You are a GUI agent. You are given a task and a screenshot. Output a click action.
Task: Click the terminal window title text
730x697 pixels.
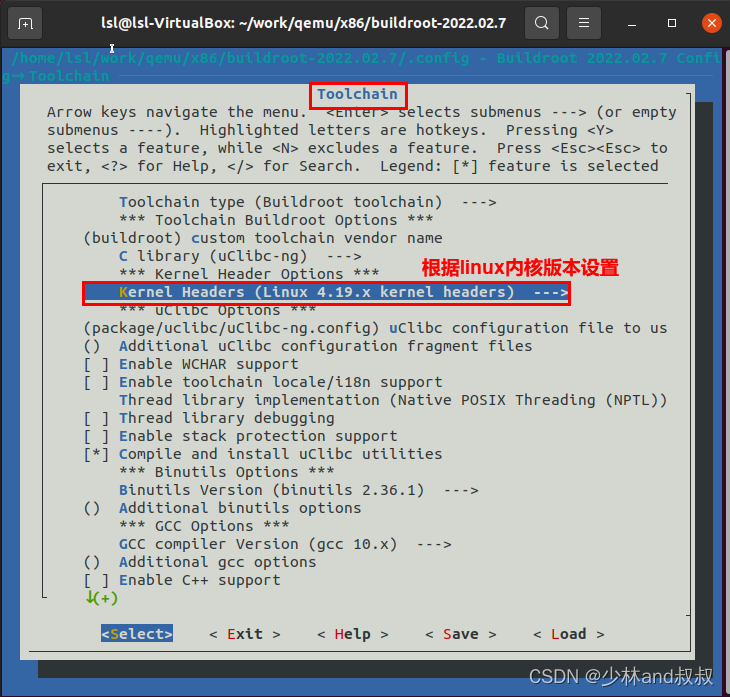304,23
